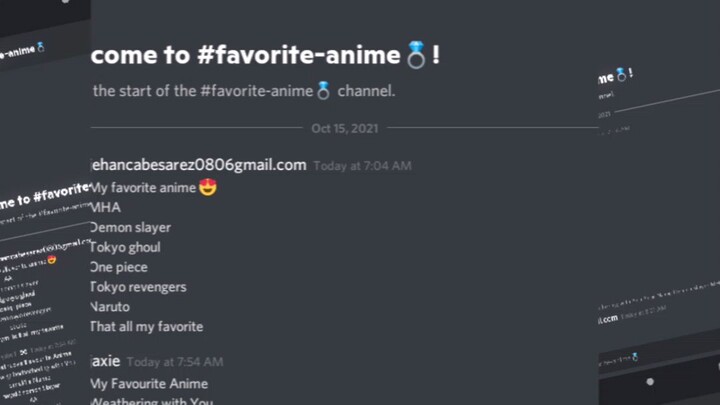Click the Today at 7:54 AM timestamp
This screenshot has height=405, width=720.
(175, 361)
